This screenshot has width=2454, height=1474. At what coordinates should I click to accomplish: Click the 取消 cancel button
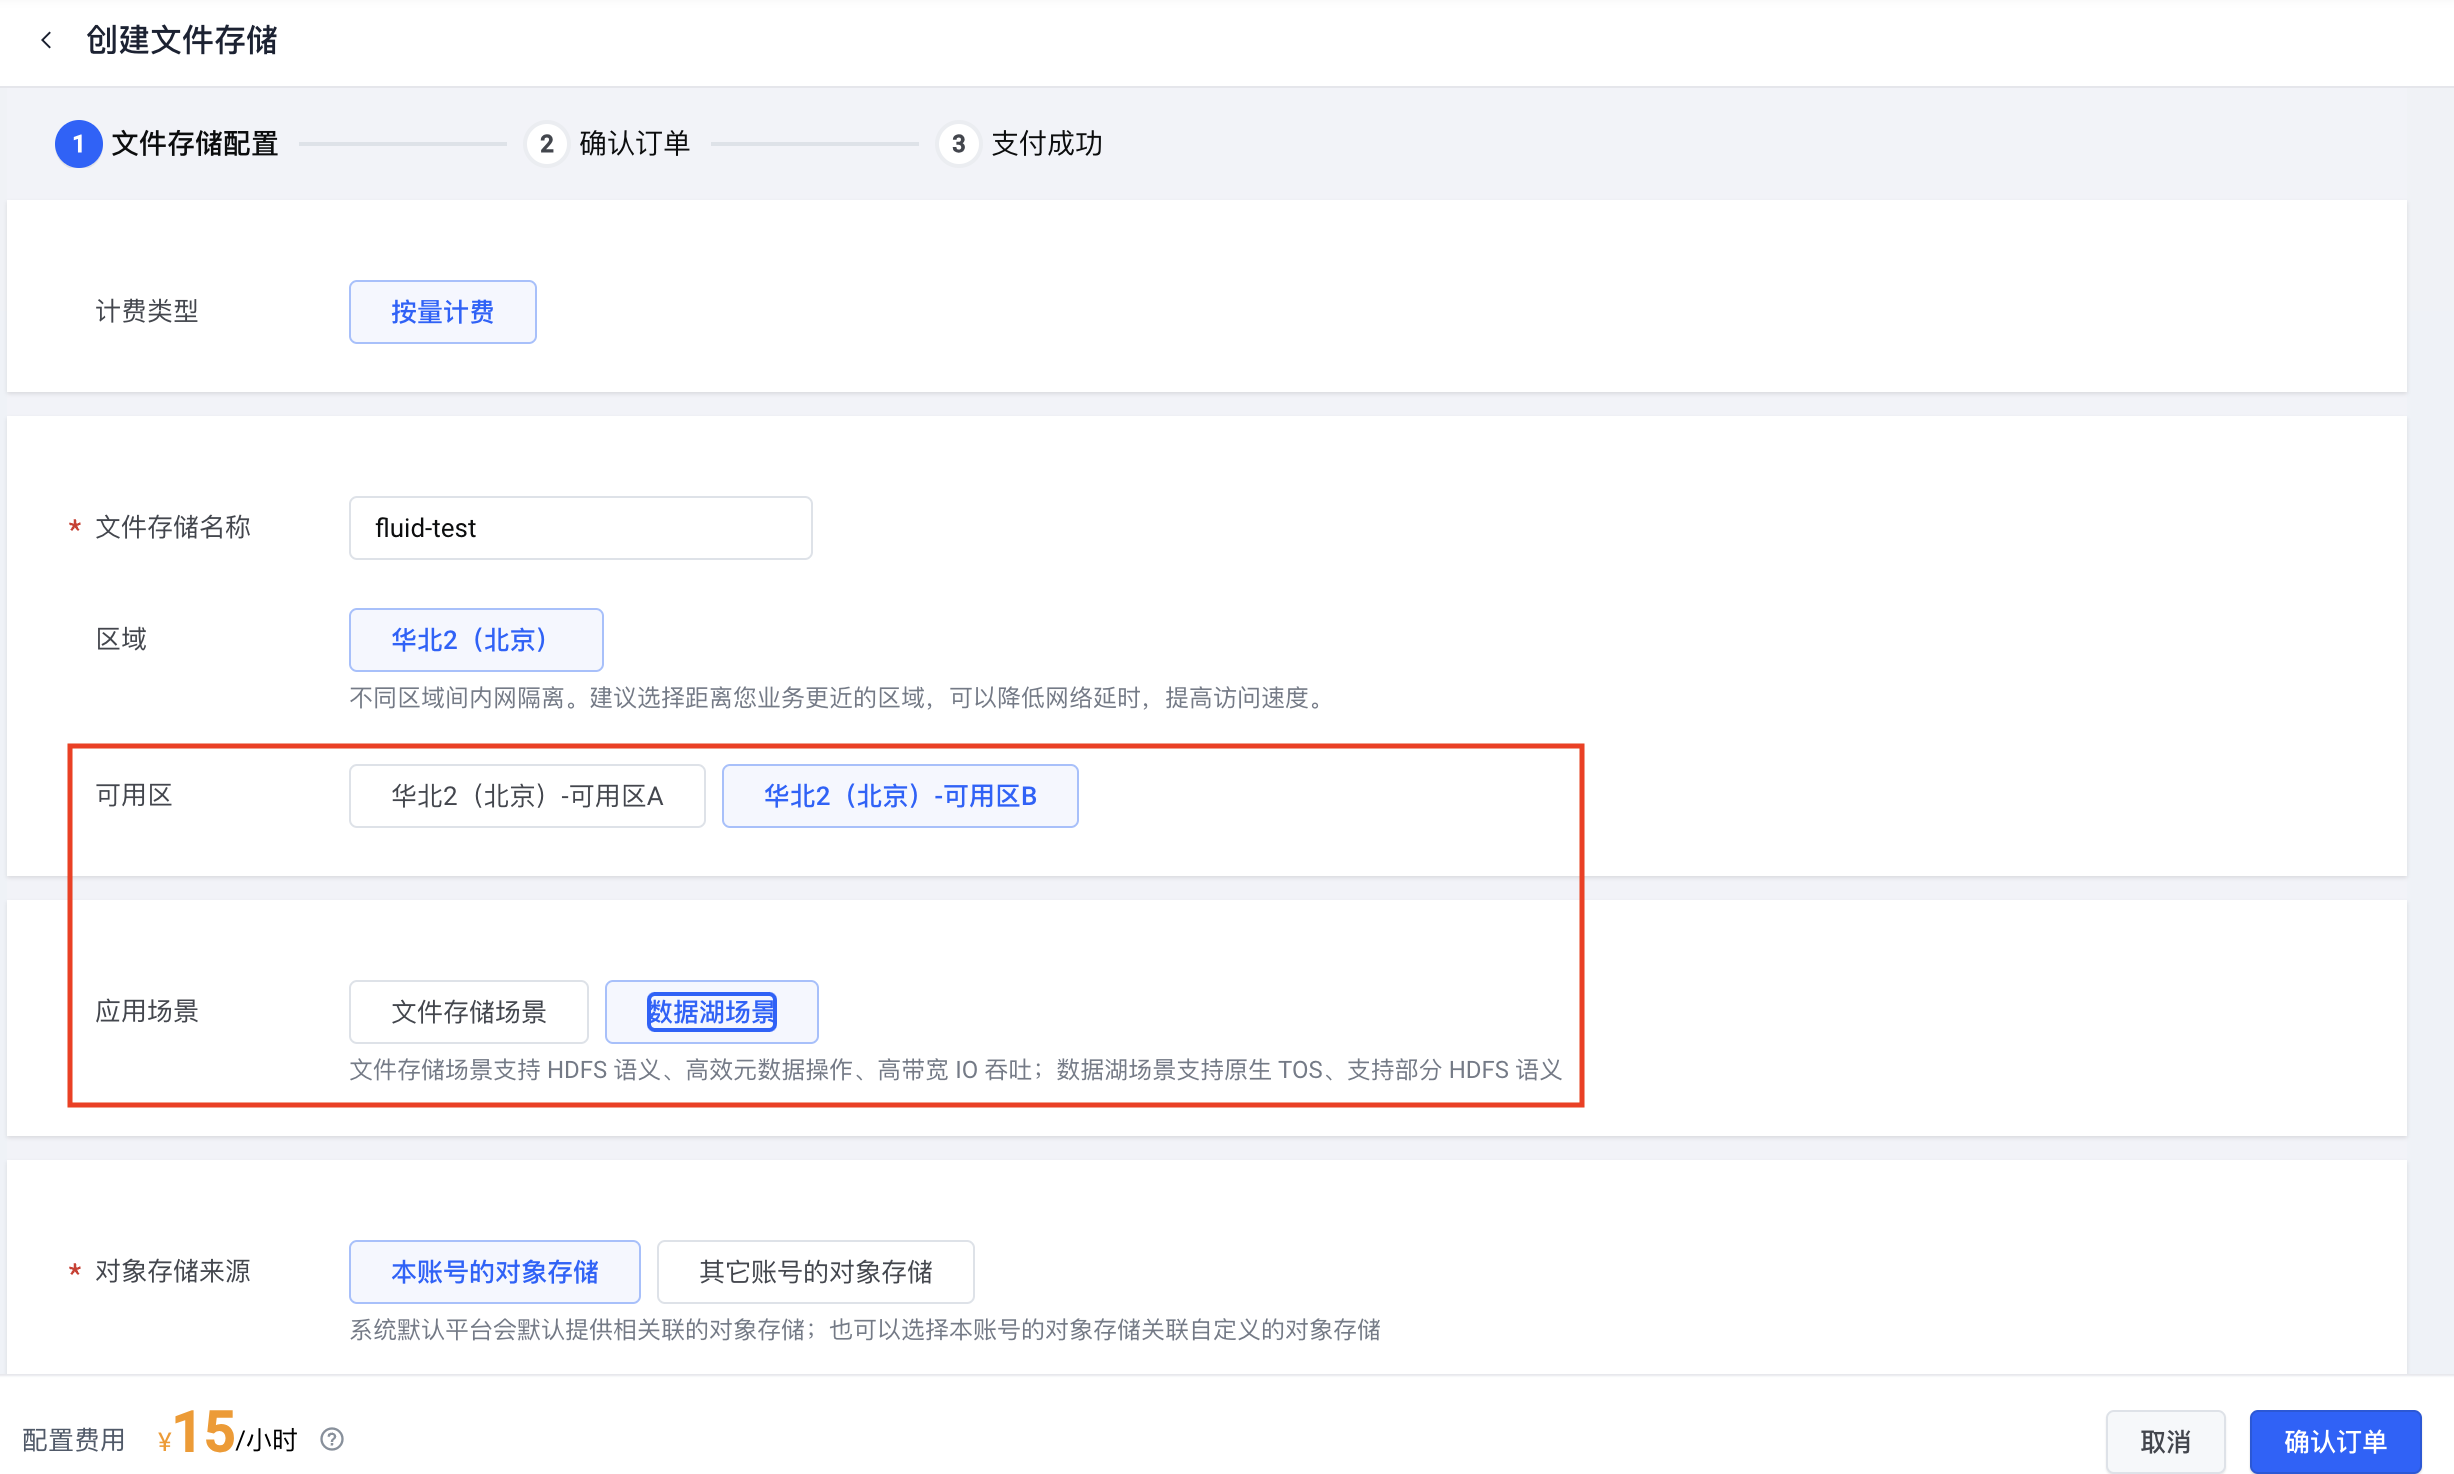tap(2165, 1441)
